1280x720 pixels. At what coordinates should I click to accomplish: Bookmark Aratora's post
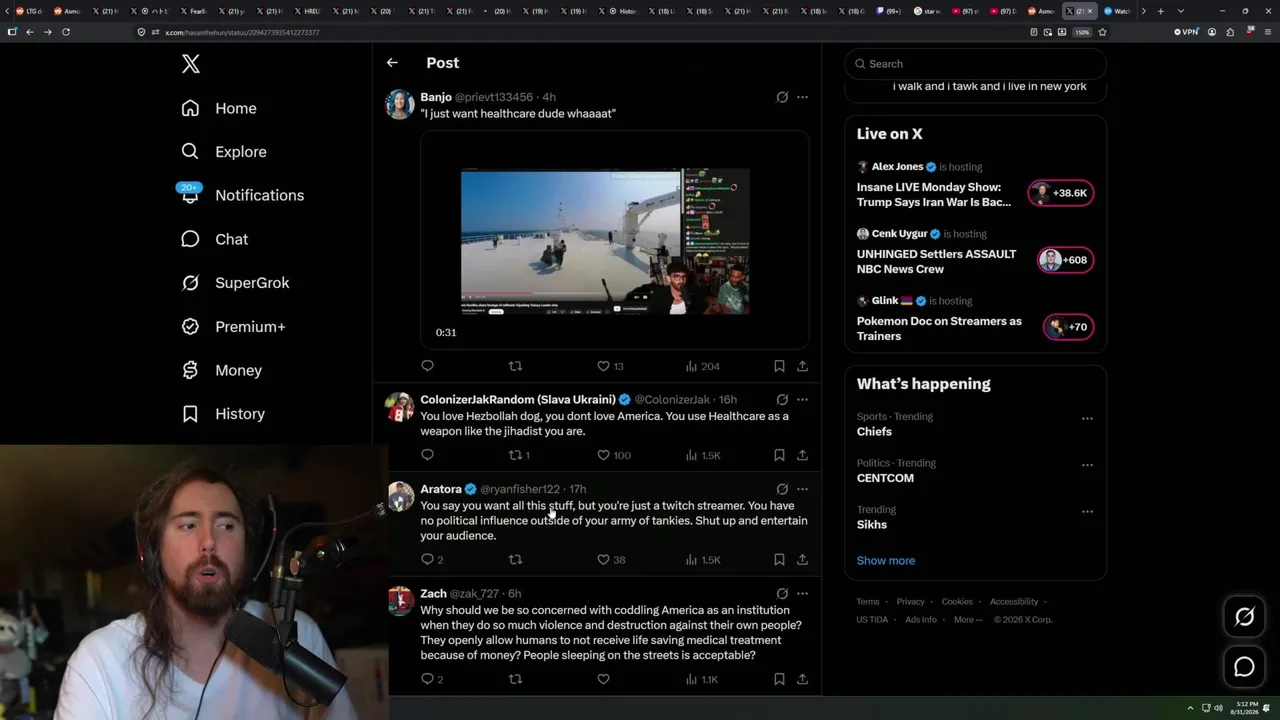pos(779,559)
